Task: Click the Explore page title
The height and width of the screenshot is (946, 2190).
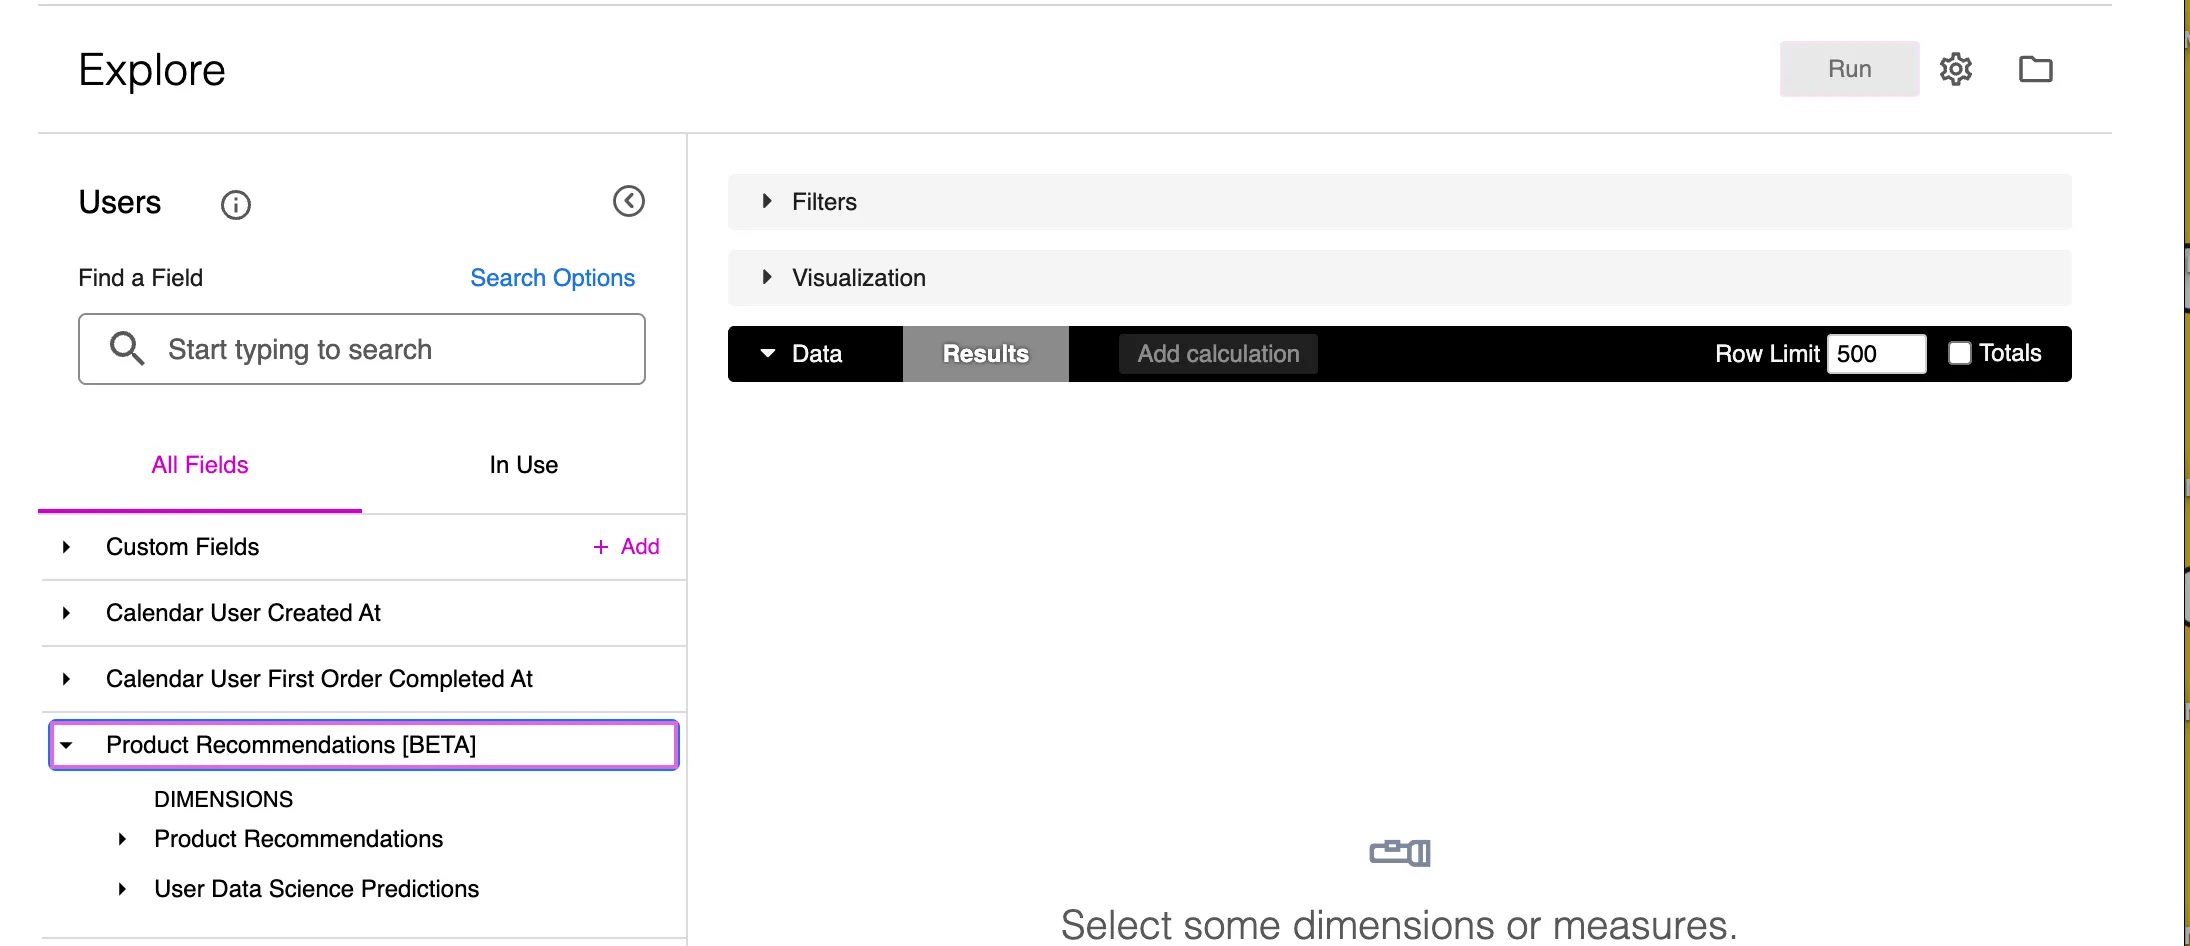Action: [152, 70]
